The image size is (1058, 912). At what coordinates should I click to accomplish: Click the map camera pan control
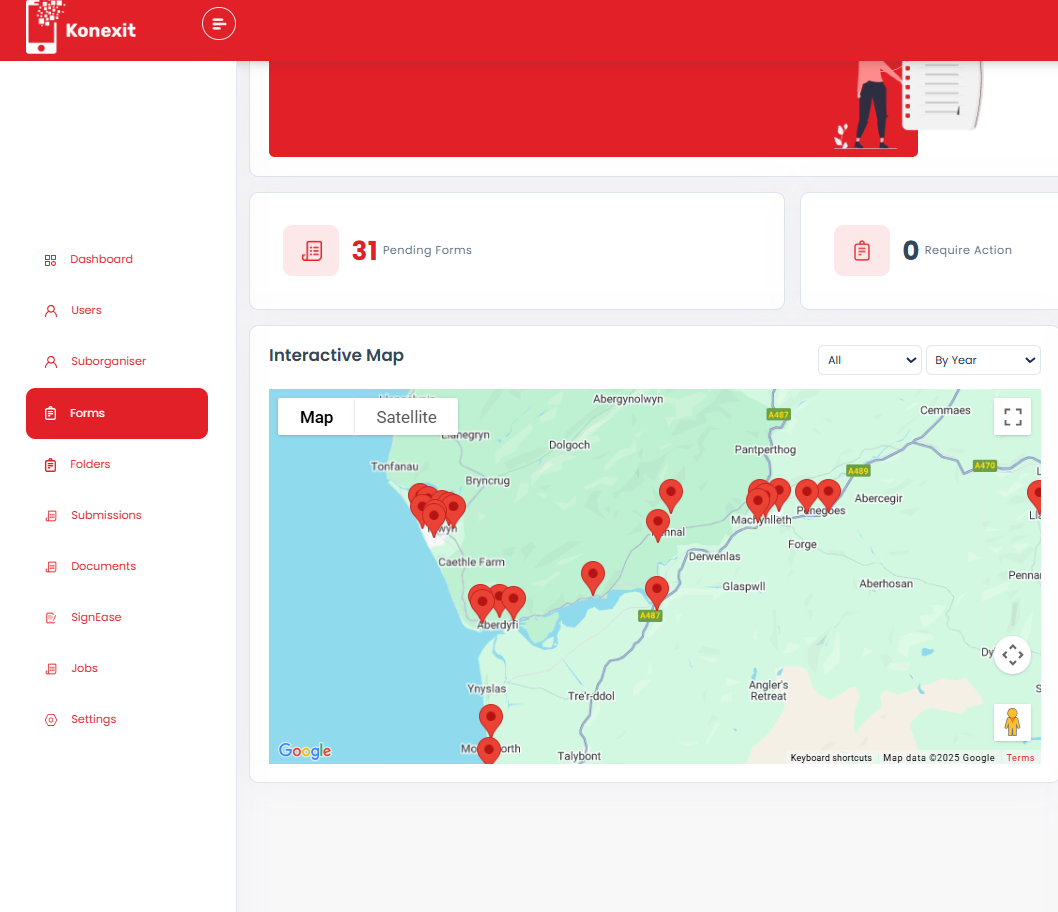point(1012,655)
